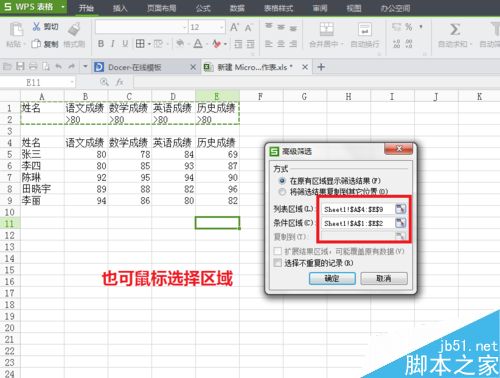
Task: Close the Docer-在线模板 tab
Action: point(193,67)
